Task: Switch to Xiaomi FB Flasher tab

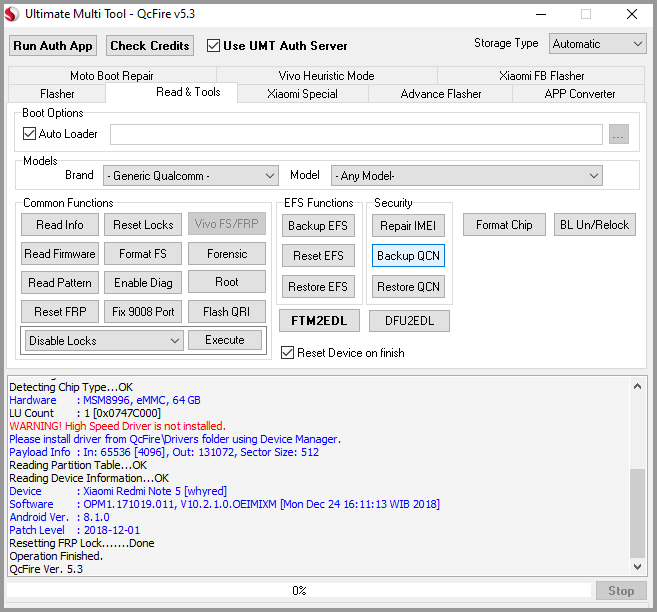Action: point(541,76)
